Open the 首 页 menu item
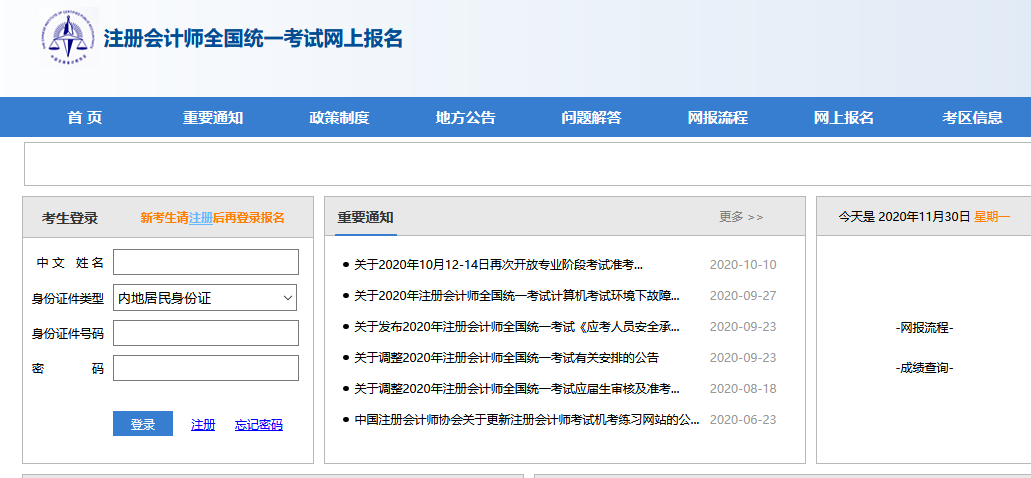 [85, 118]
